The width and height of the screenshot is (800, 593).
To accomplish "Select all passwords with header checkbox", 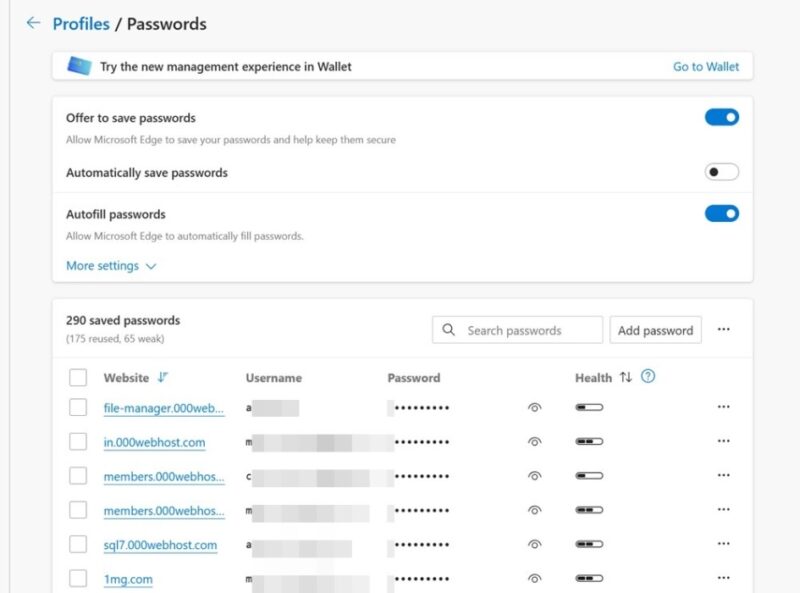I will click(77, 378).
